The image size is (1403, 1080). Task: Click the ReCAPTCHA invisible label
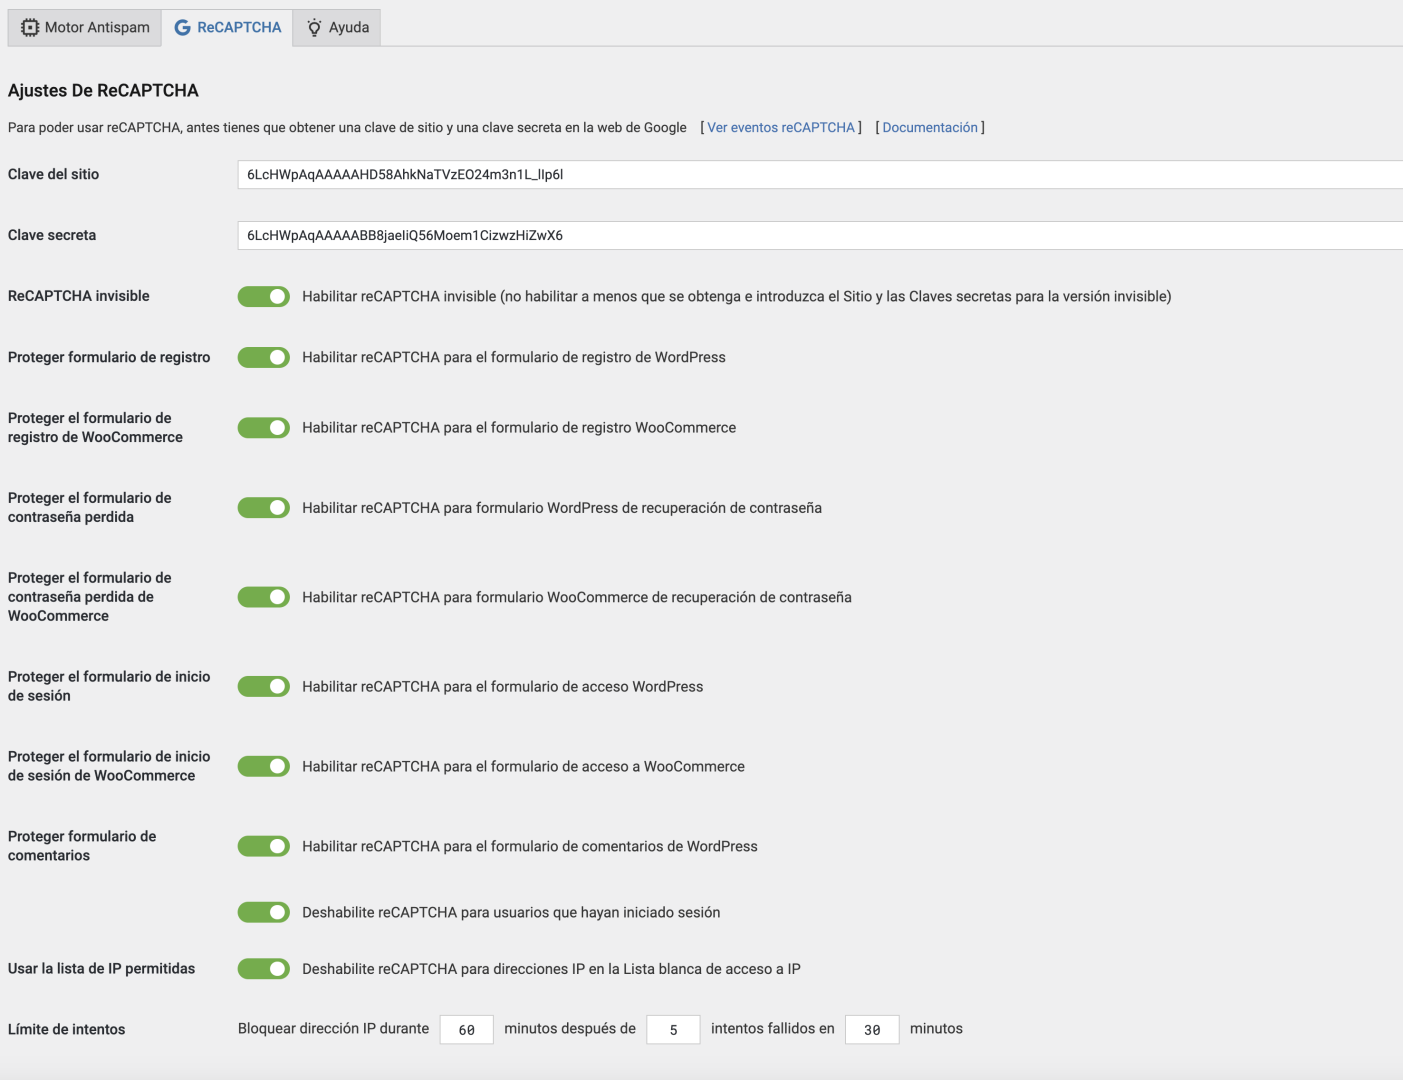[79, 297]
